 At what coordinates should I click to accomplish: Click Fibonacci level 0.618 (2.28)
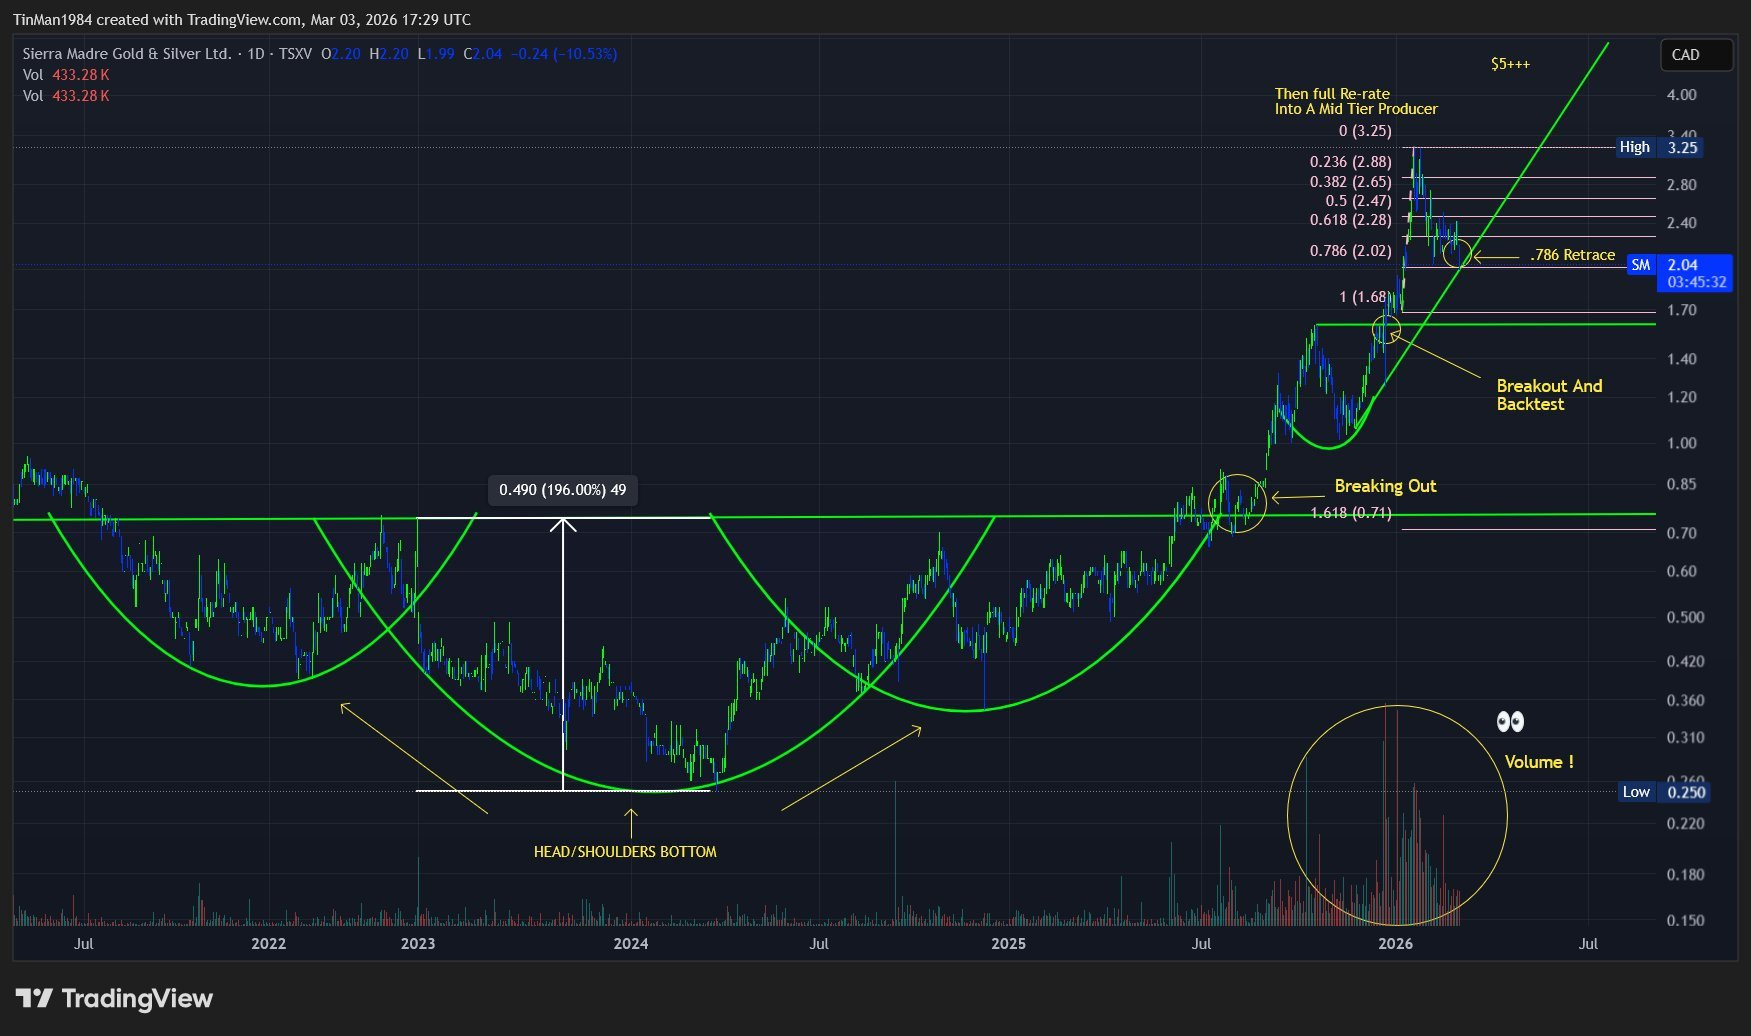click(x=1350, y=220)
